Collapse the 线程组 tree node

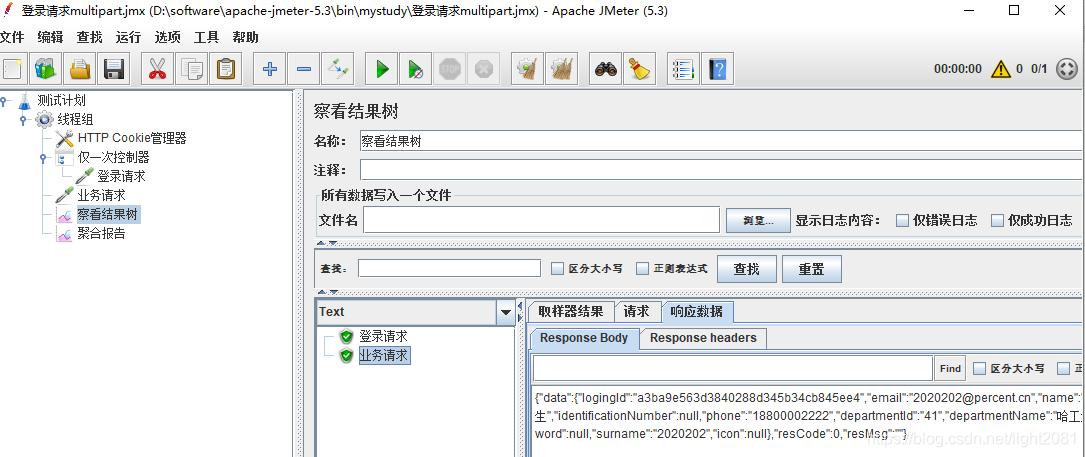click(23, 120)
